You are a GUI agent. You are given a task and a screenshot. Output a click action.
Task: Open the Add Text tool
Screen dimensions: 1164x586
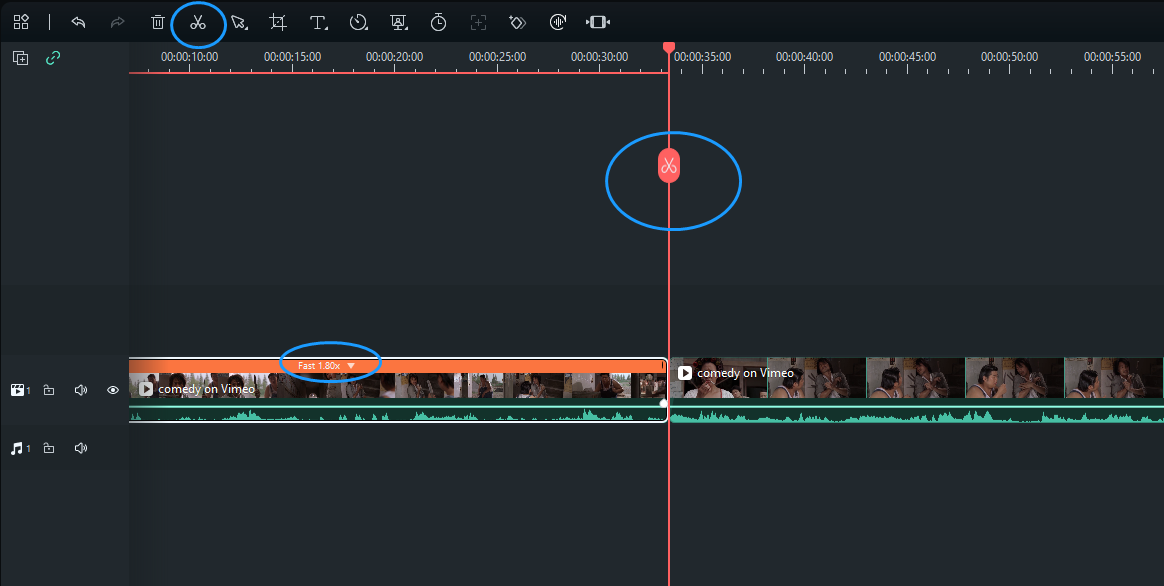pos(317,22)
